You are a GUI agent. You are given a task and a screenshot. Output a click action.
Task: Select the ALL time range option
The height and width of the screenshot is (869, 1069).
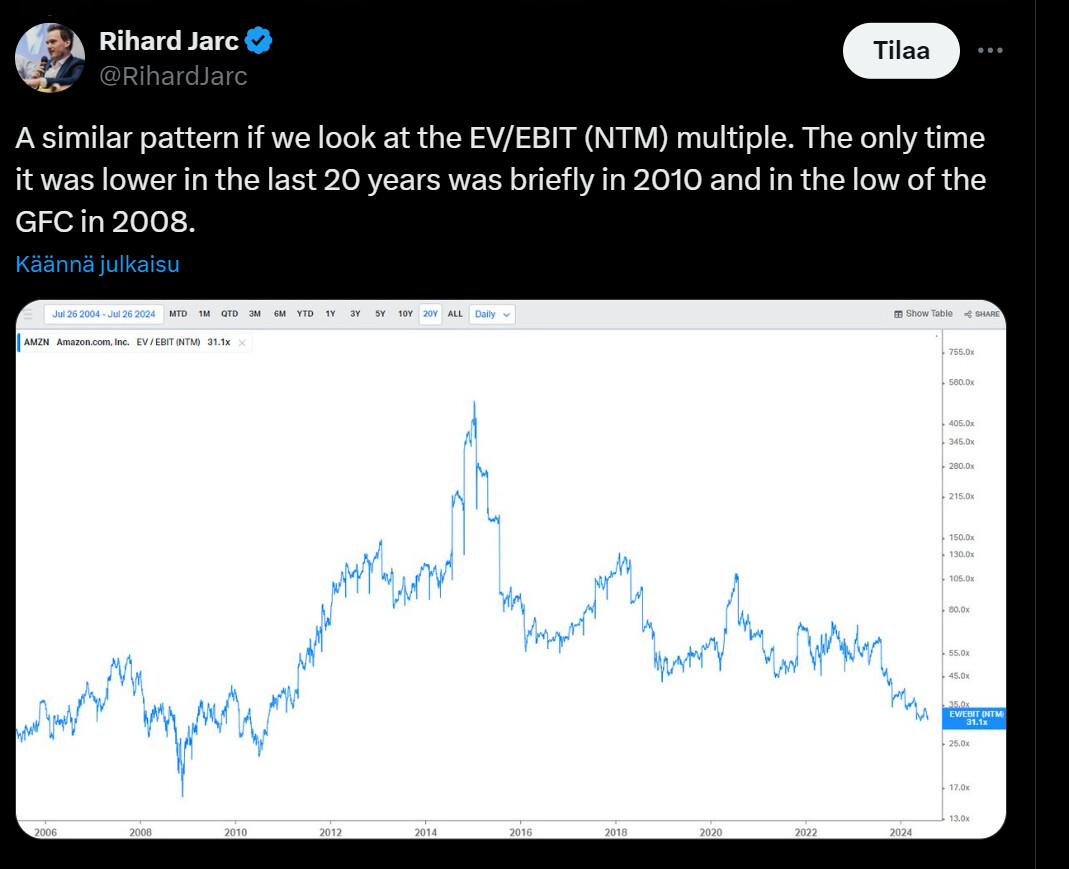tap(455, 314)
